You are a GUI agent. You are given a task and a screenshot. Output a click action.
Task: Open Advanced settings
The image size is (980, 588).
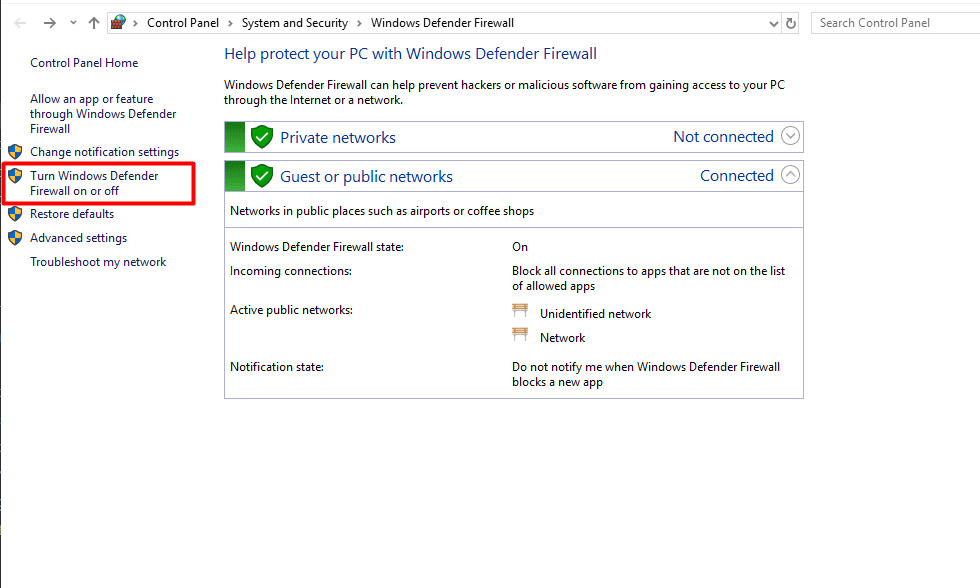(78, 238)
